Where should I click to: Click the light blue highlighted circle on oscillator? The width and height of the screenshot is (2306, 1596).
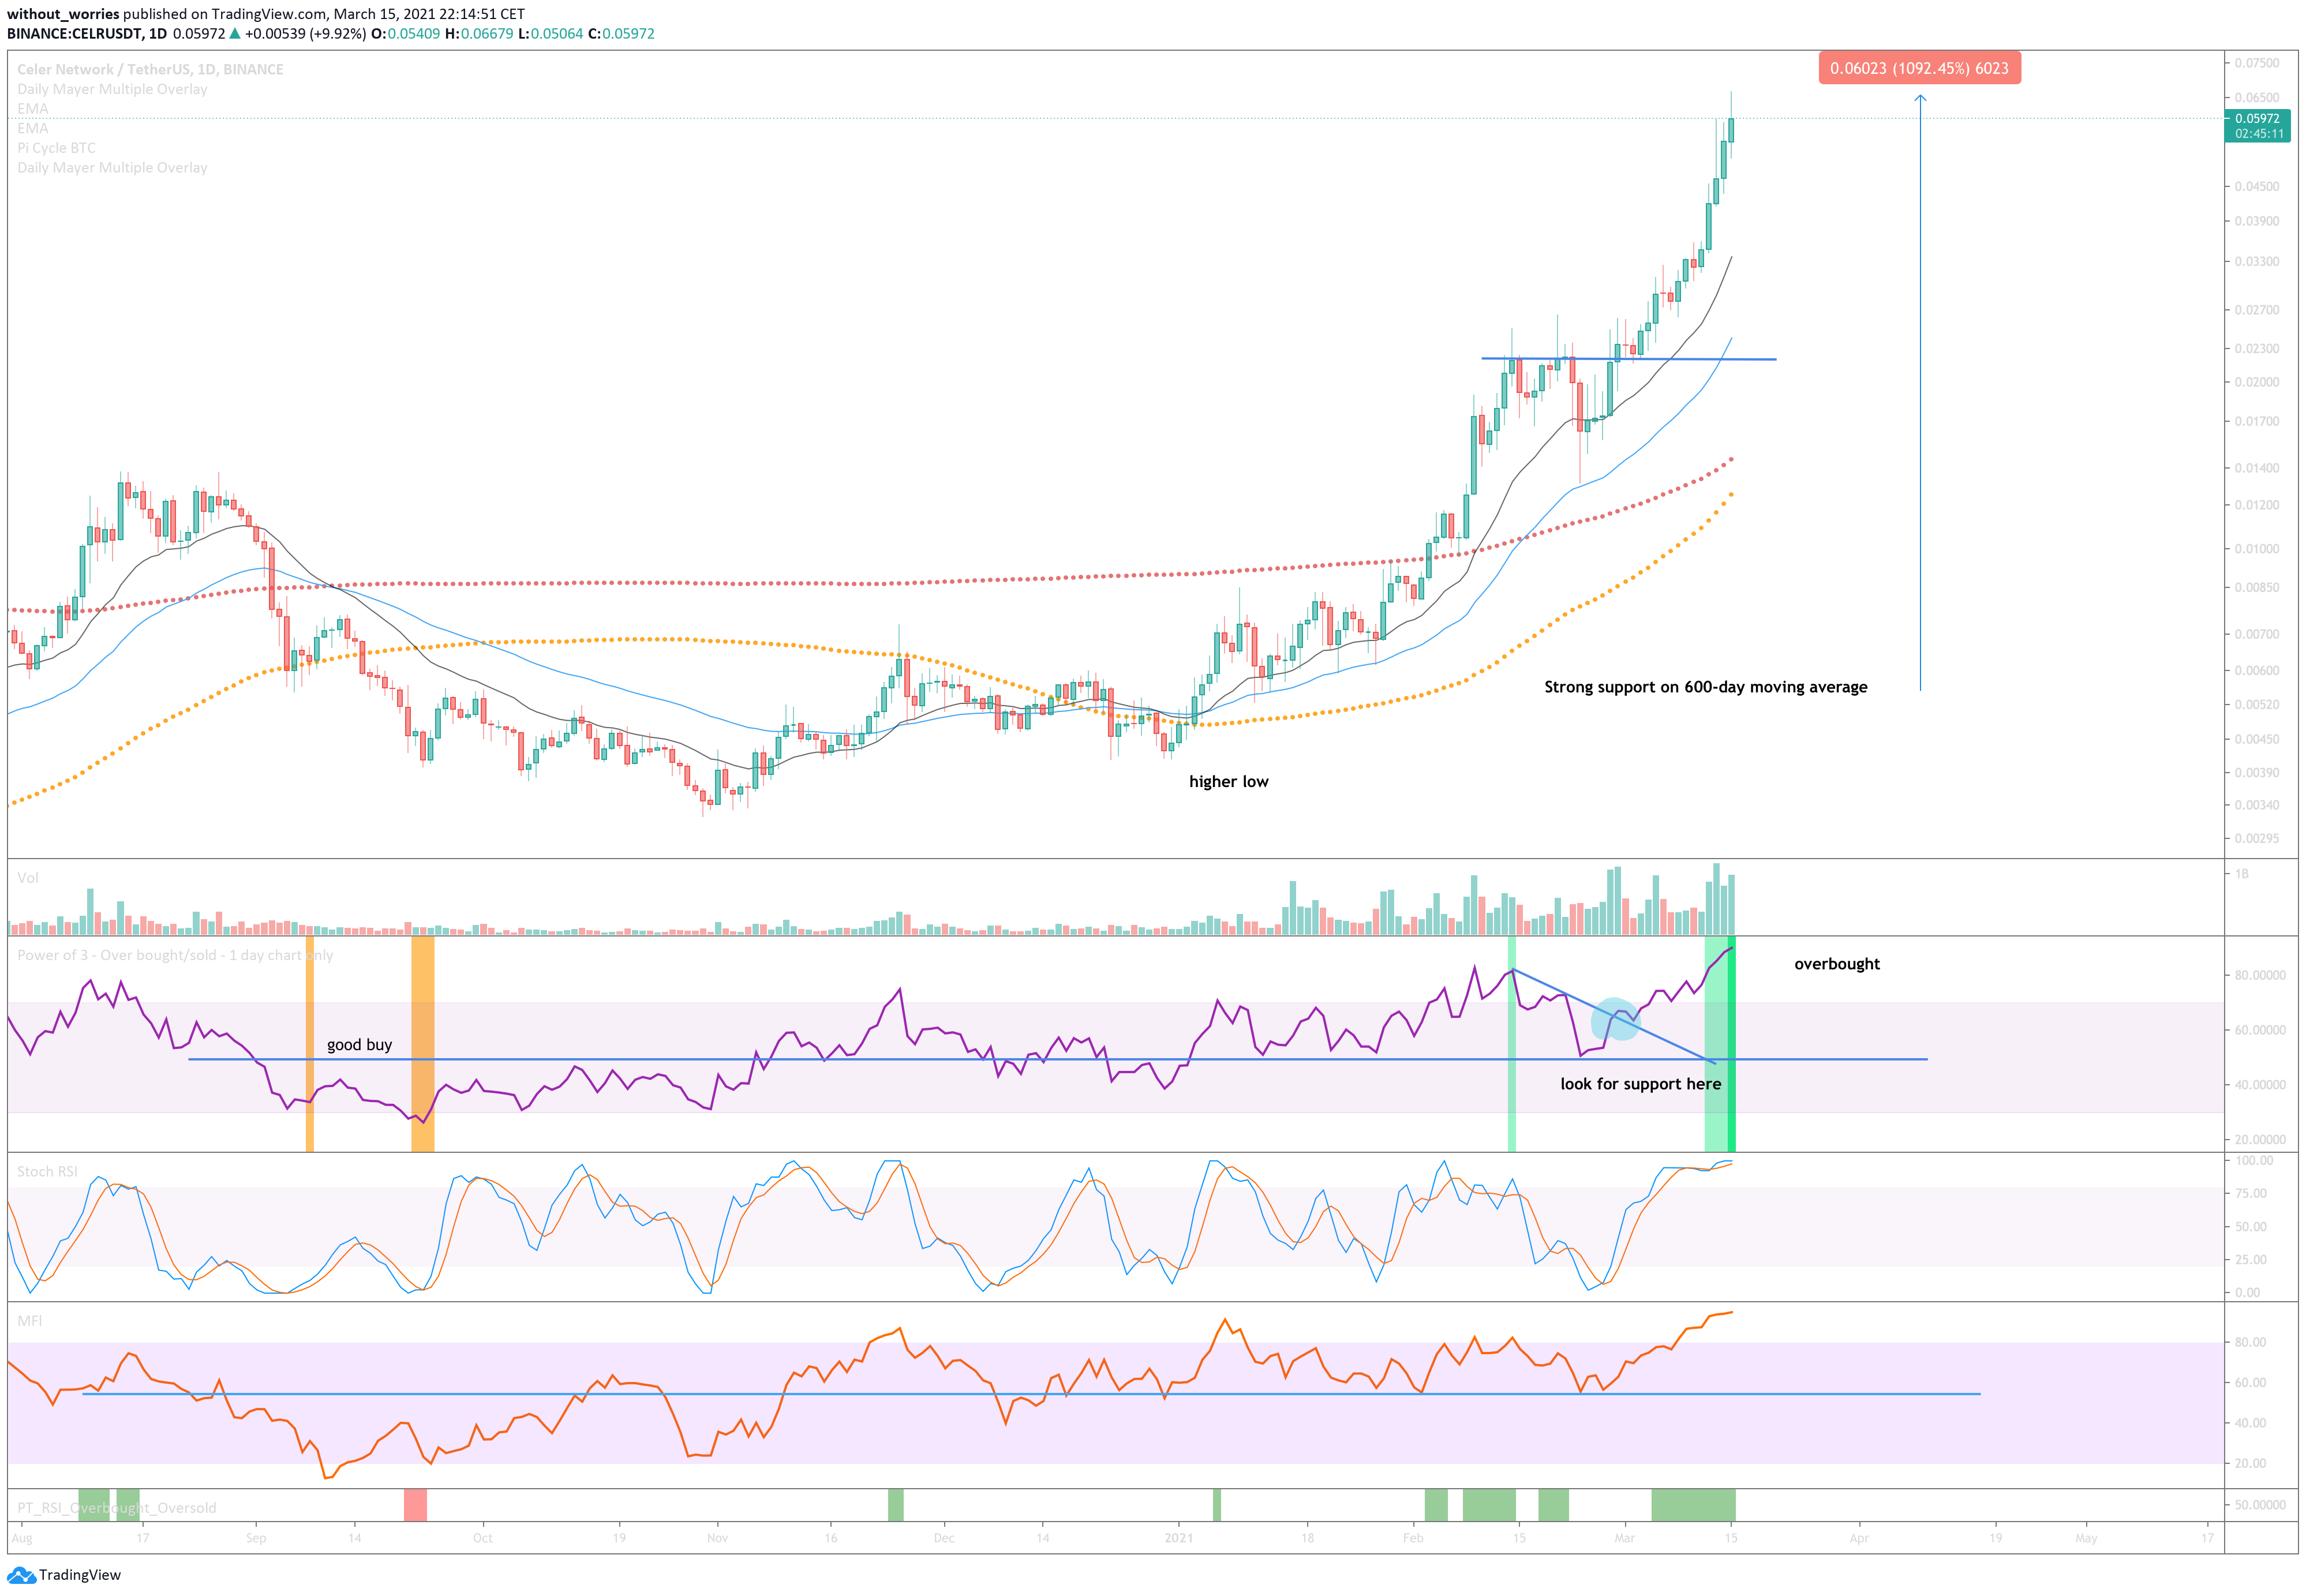coord(1615,1019)
